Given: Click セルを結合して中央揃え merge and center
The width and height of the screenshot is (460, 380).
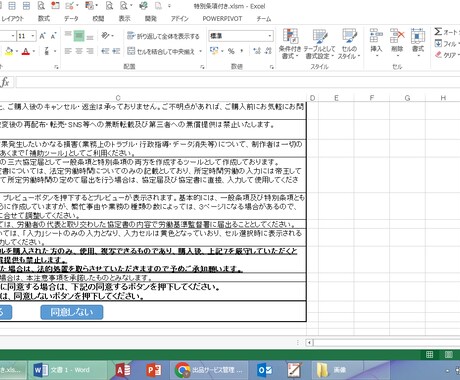Looking at the screenshot, I should pos(161,51).
